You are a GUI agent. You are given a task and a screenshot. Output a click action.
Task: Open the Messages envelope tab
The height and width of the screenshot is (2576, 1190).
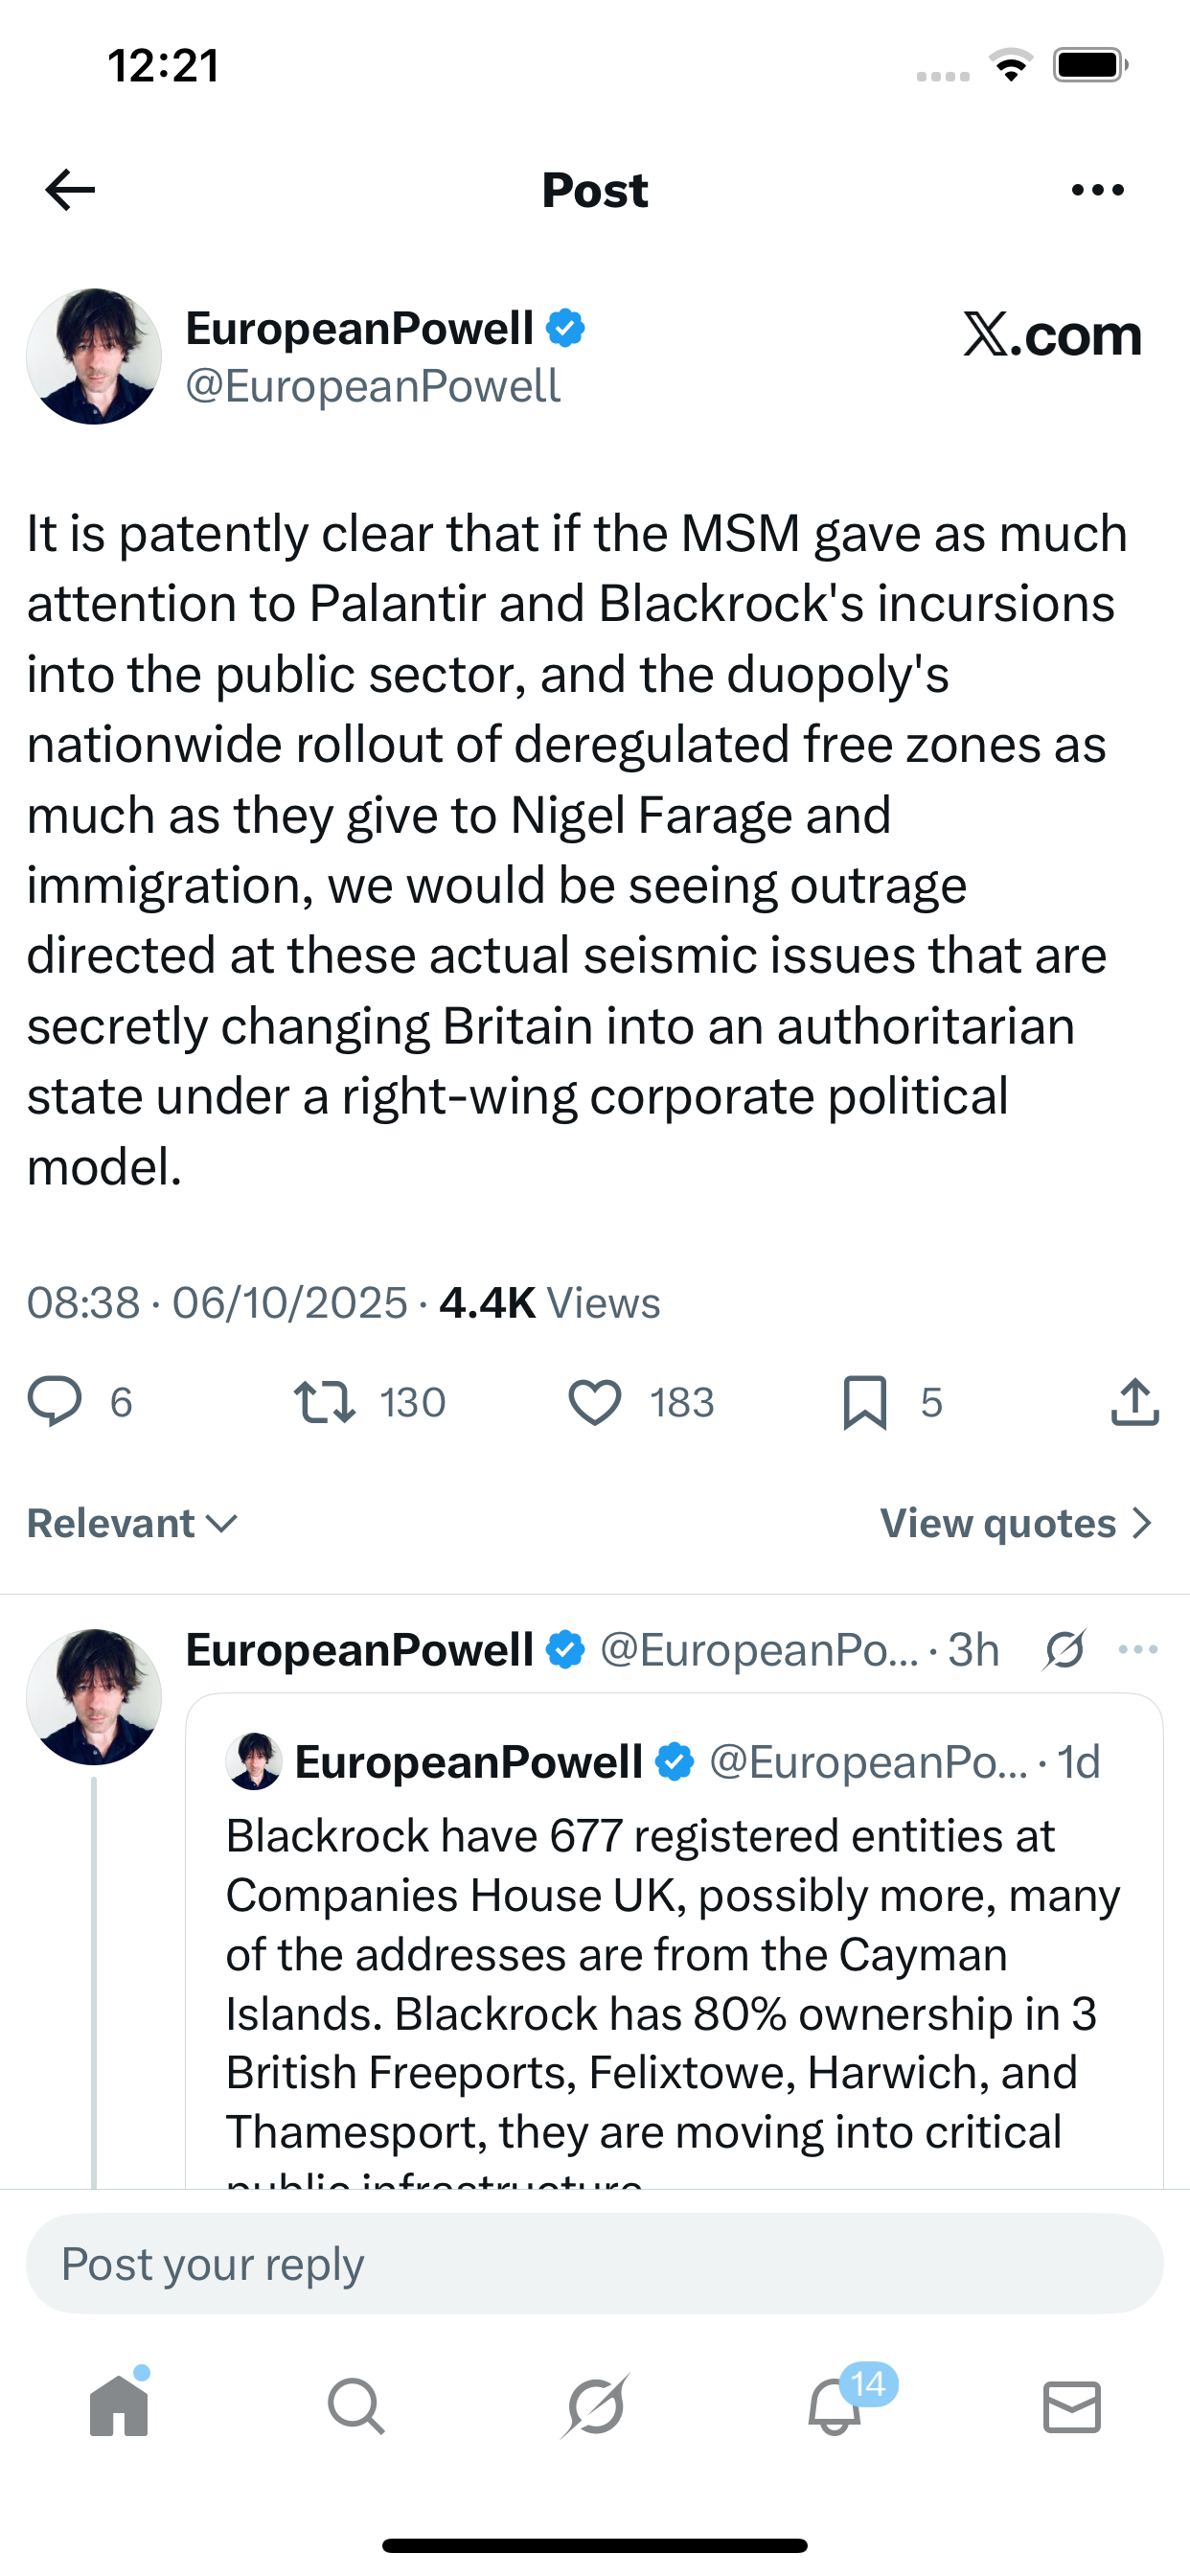1072,2406
